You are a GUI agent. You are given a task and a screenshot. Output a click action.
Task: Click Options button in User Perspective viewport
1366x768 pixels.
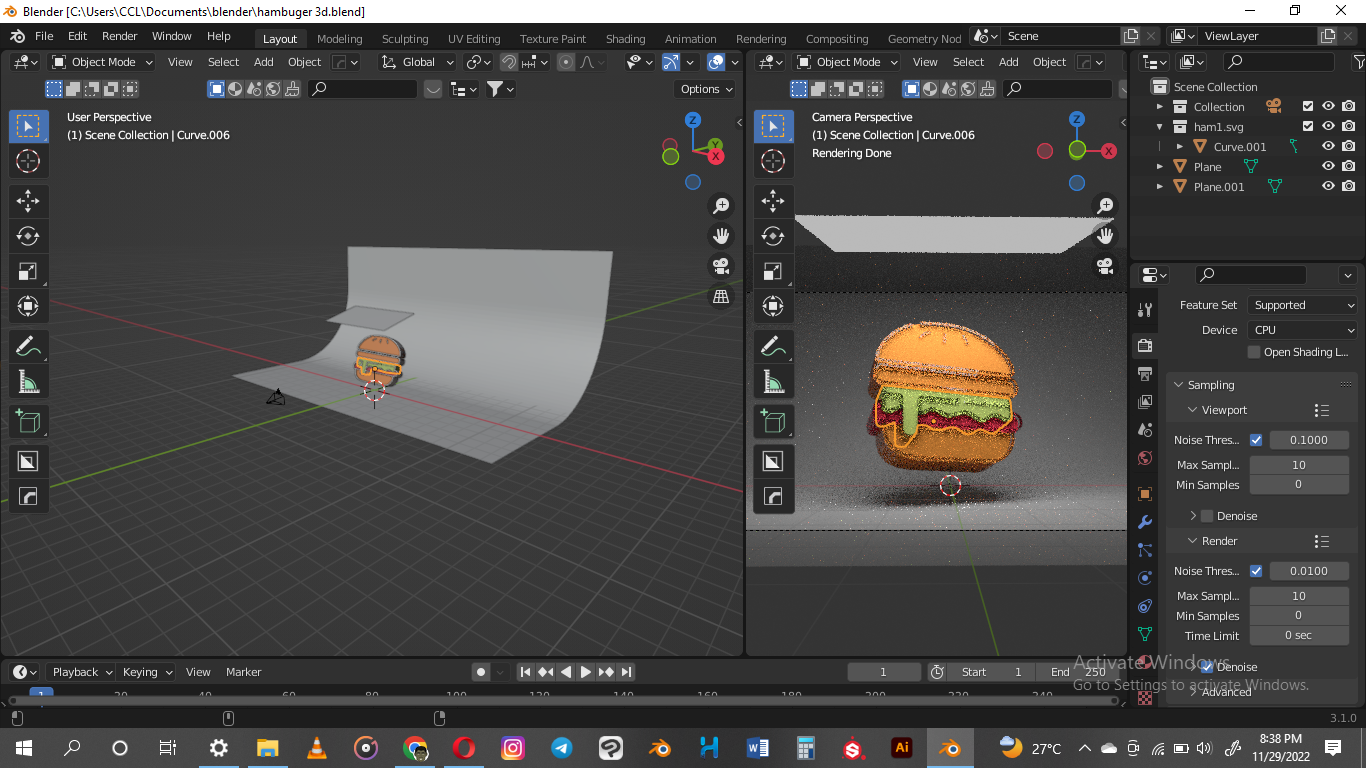(707, 89)
